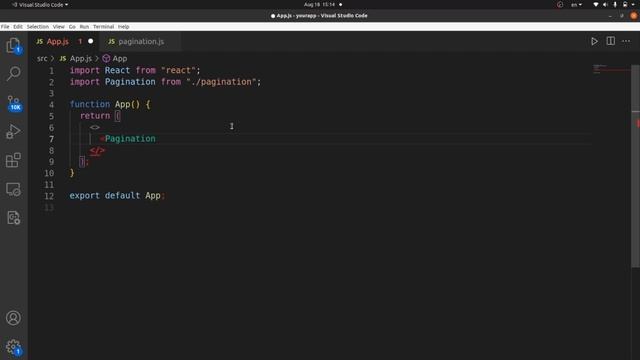Click the "react" string on line 1

point(178,70)
